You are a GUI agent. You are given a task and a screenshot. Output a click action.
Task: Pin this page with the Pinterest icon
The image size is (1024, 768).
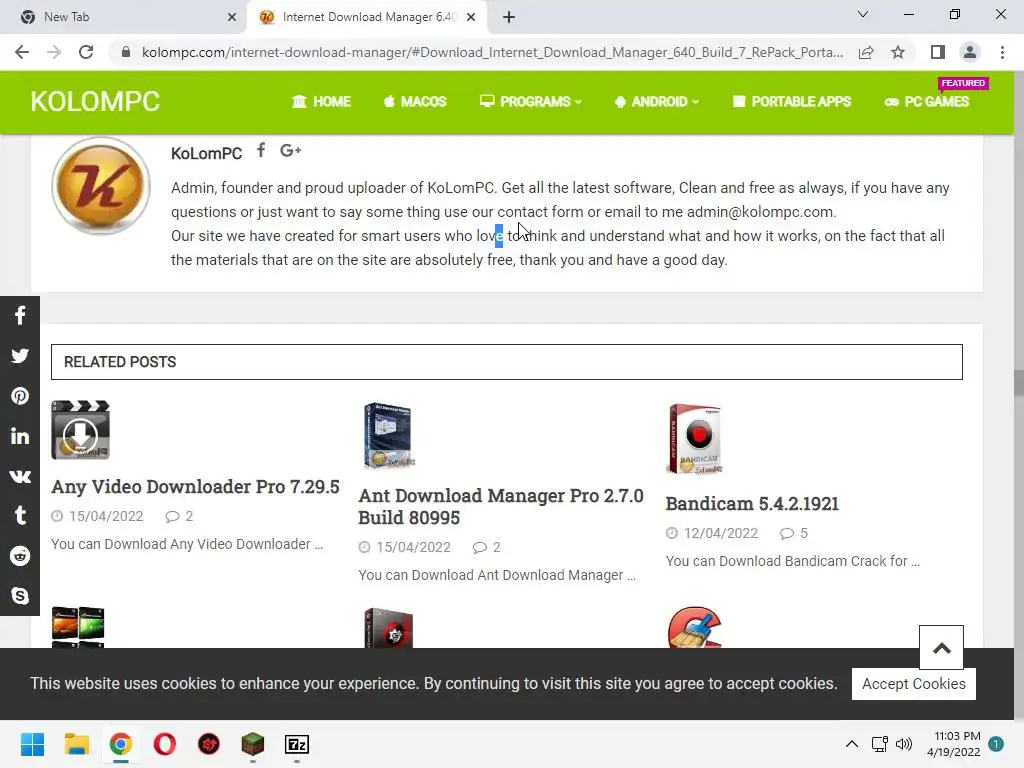point(20,396)
